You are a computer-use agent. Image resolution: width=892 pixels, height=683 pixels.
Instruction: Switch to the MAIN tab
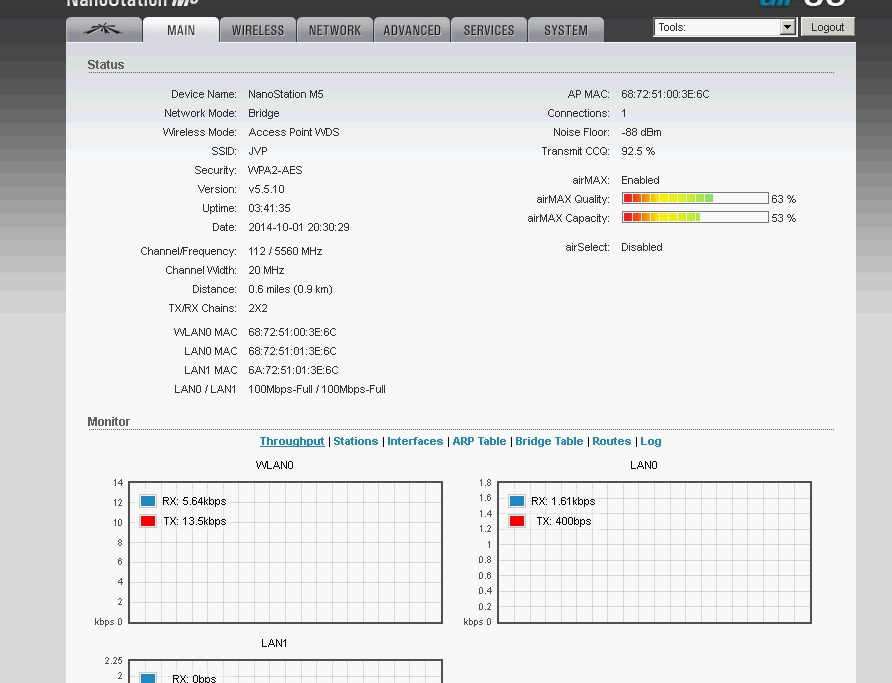[181, 30]
